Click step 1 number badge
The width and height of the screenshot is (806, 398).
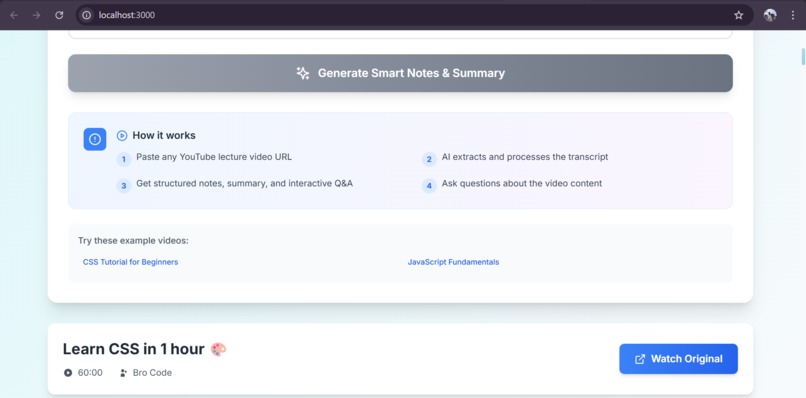click(x=124, y=159)
